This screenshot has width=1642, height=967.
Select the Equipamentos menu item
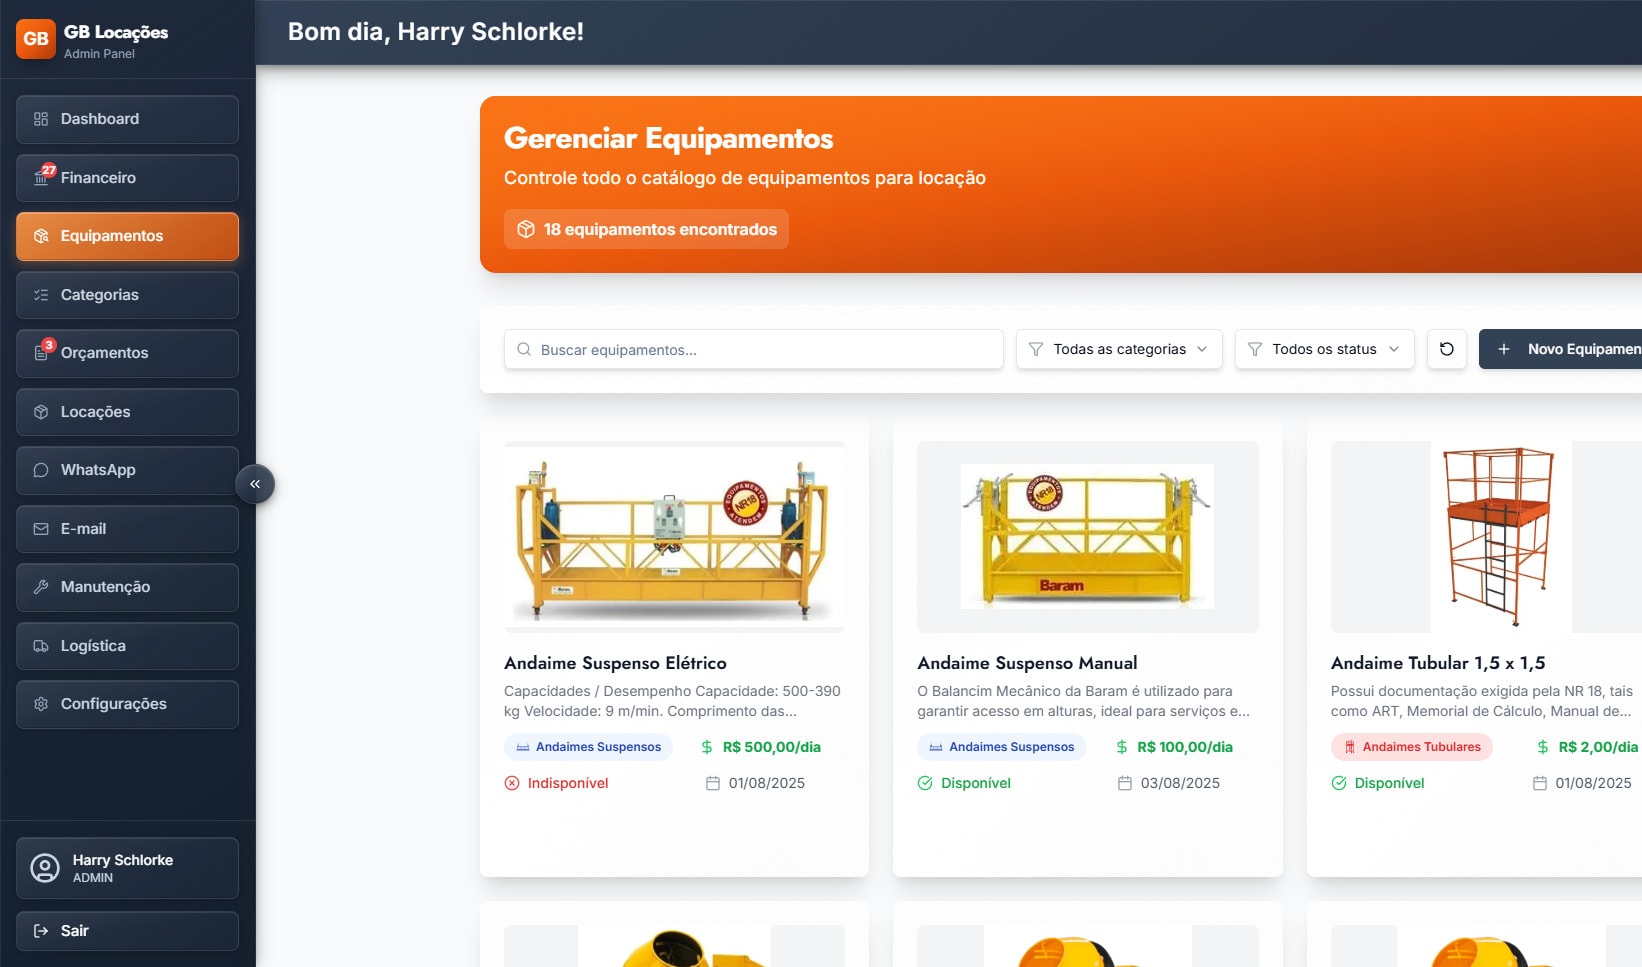point(127,236)
